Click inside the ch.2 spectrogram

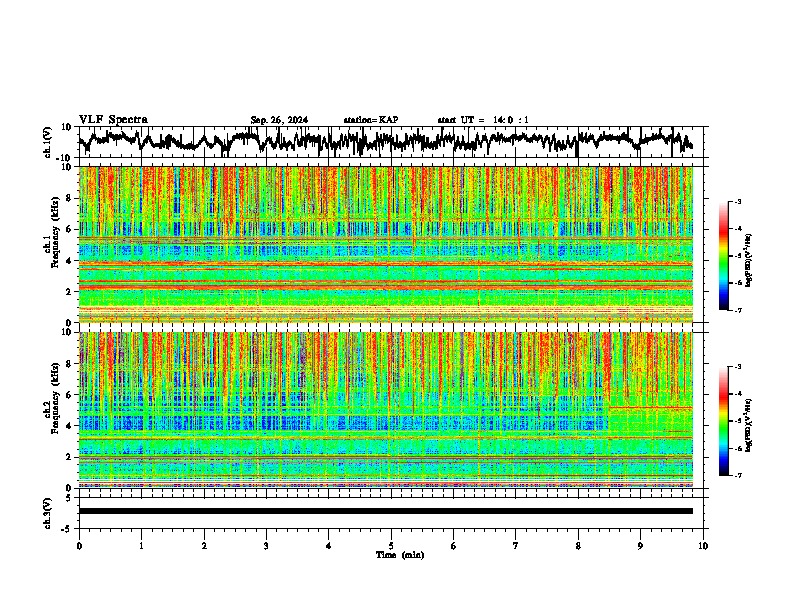386,410
